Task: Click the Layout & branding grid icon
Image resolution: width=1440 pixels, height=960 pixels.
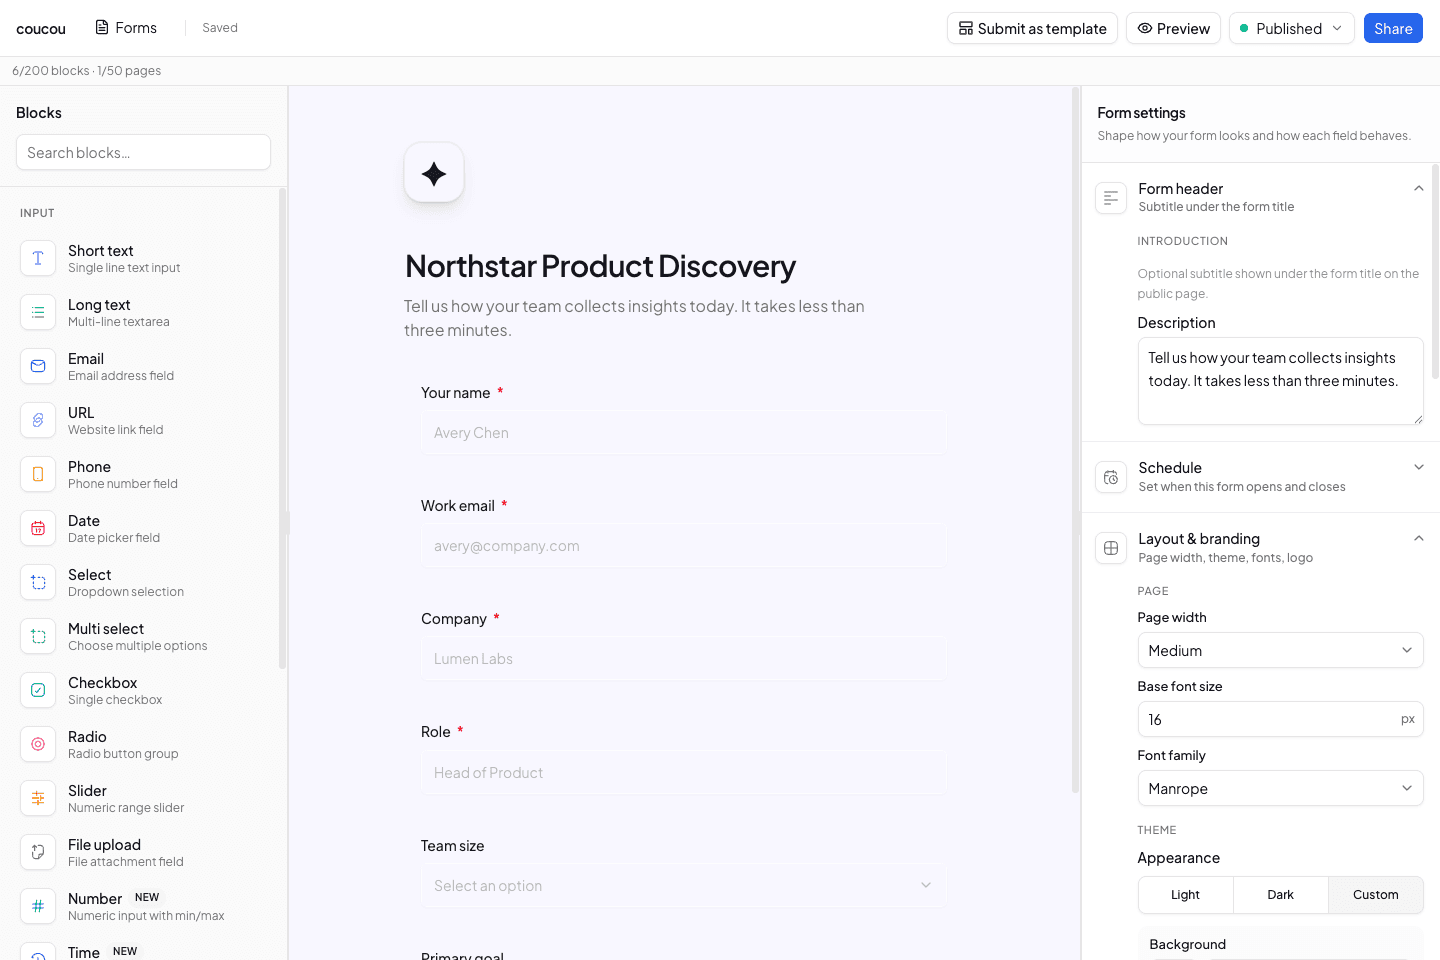Action: coord(1111,548)
